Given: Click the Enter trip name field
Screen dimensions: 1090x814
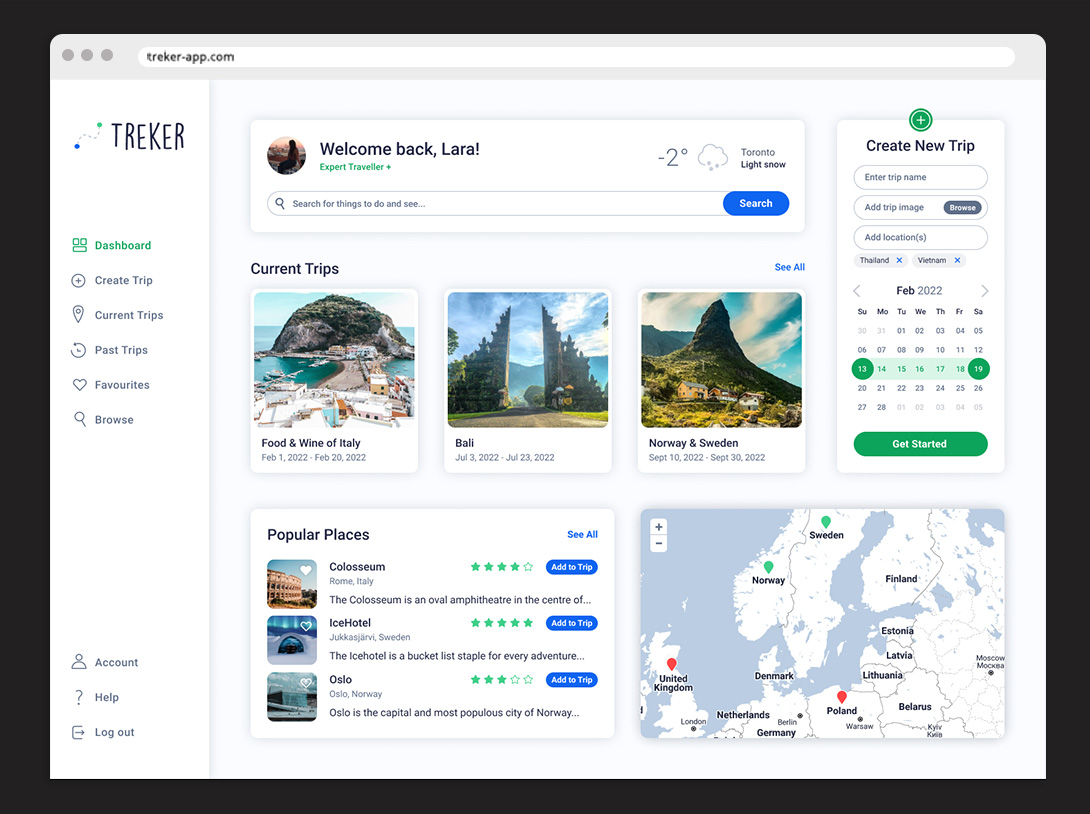Looking at the screenshot, I should 920,177.
